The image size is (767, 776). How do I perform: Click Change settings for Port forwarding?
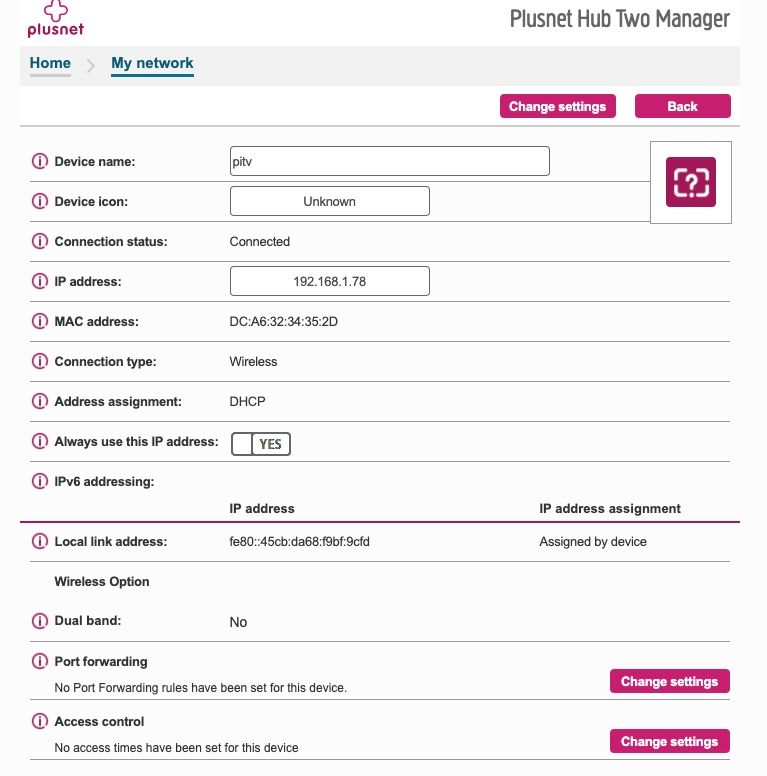(x=669, y=681)
